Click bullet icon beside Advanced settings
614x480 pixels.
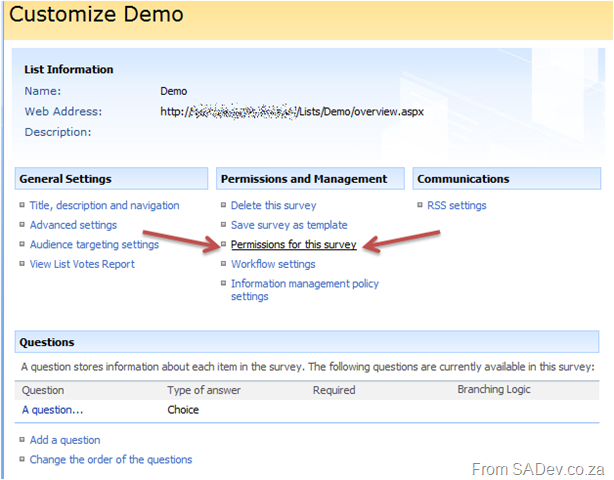point(22,225)
